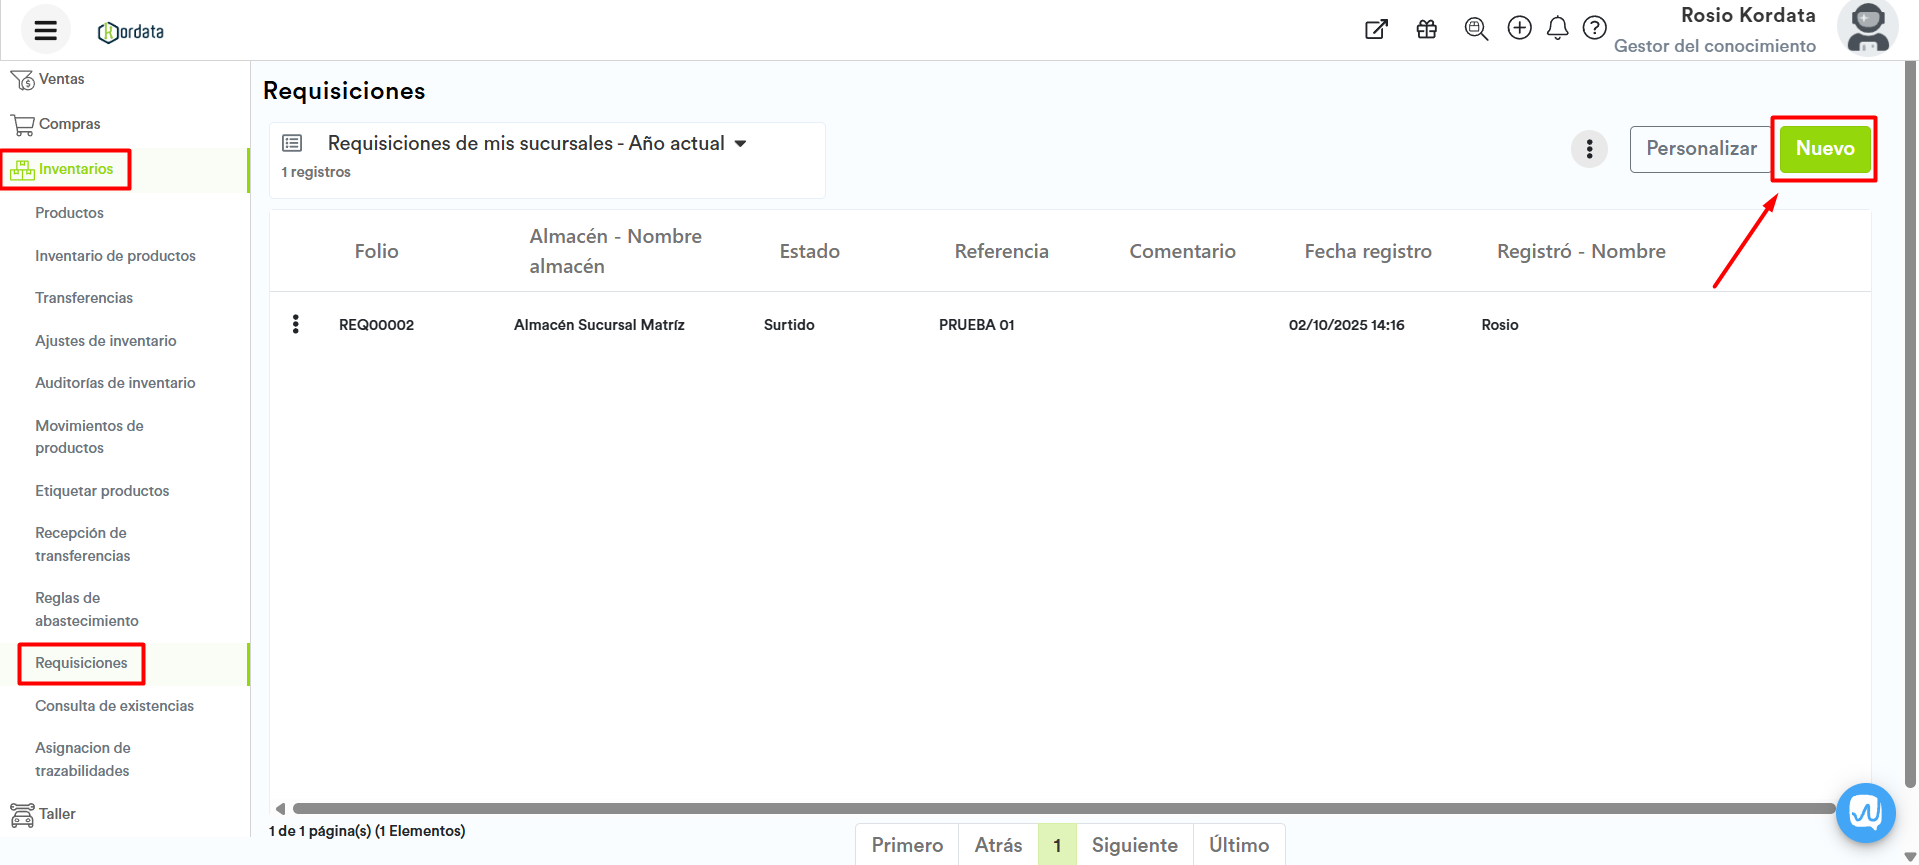This screenshot has width=1919, height=865.
Task: Open the help question mark icon
Action: (1595, 28)
